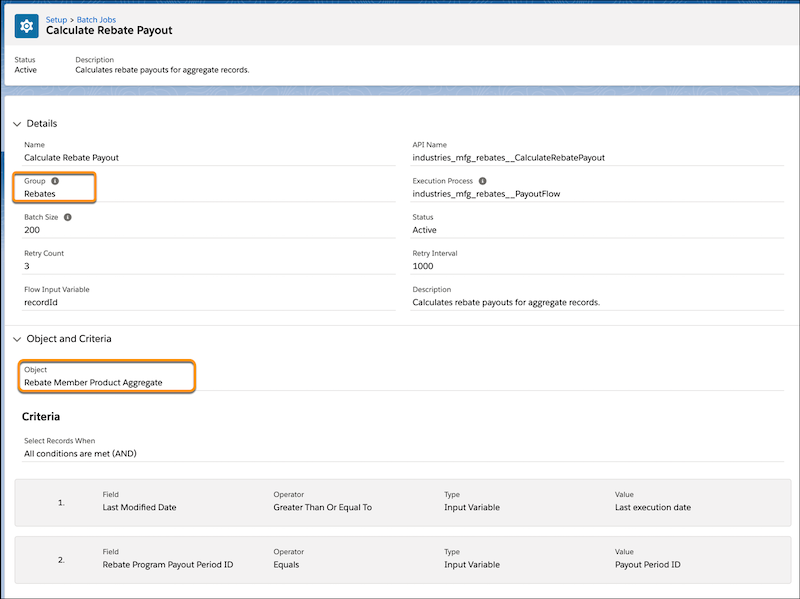This screenshot has width=800, height=599.
Task: Click the Retry Count value 3
Action: click(27, 266)
